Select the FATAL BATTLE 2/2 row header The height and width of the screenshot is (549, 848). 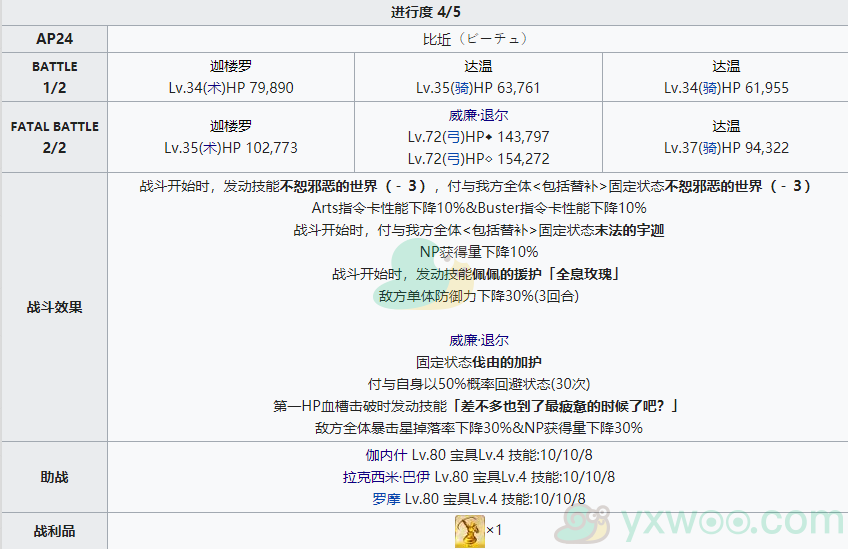tap(55, 137)
